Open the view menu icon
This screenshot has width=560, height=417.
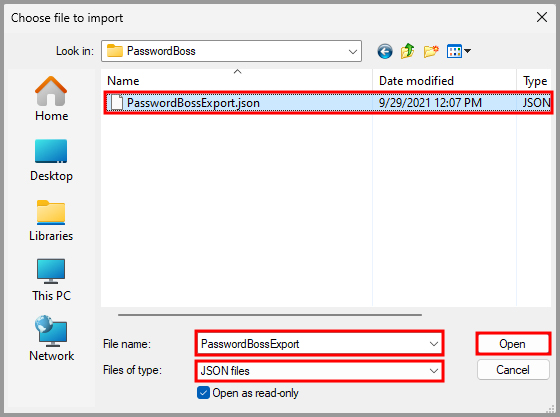[459, 51]
